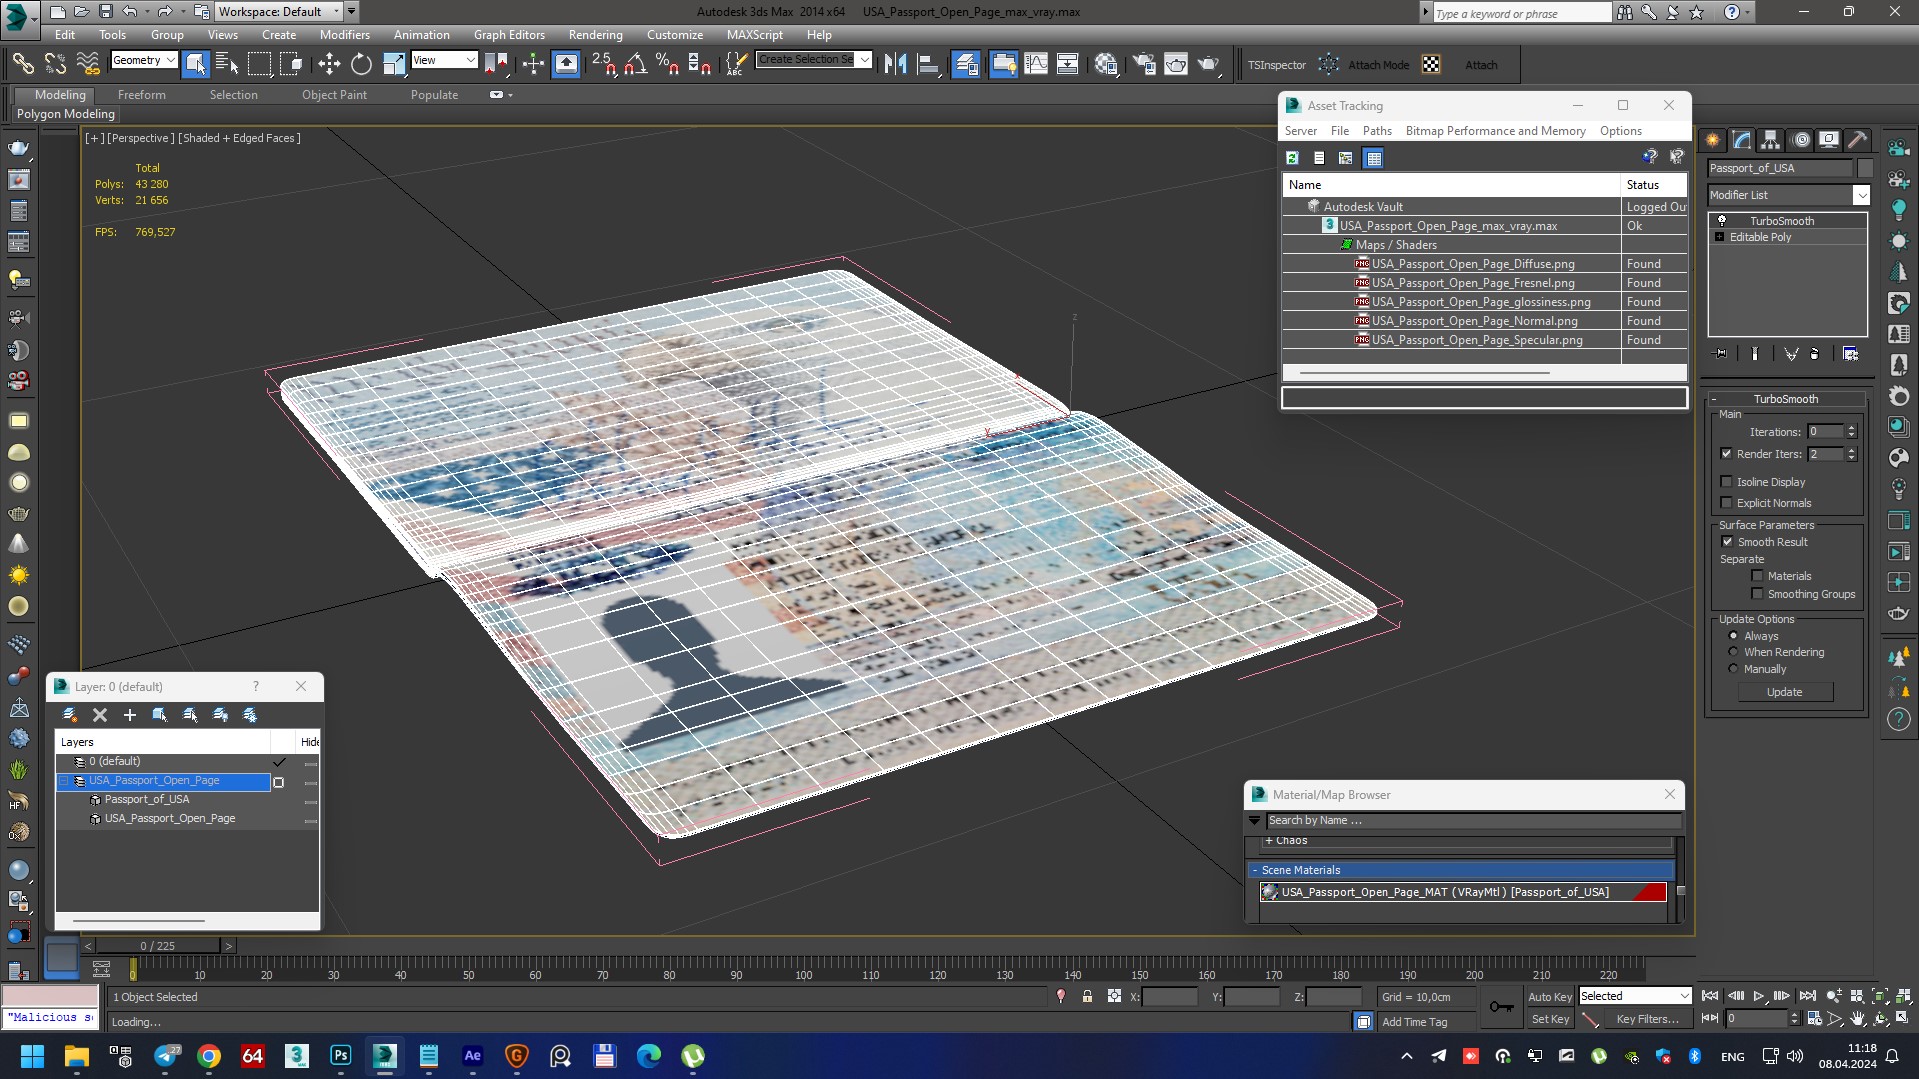Open the Modify panel tab icon
The image size is (1919, 1079).
1741,140
